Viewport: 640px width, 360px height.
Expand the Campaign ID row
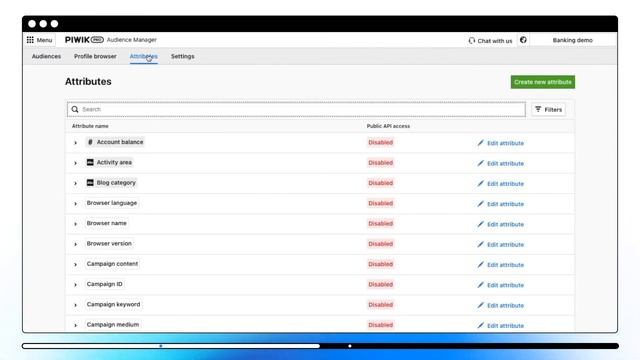[x=76, y=285]
